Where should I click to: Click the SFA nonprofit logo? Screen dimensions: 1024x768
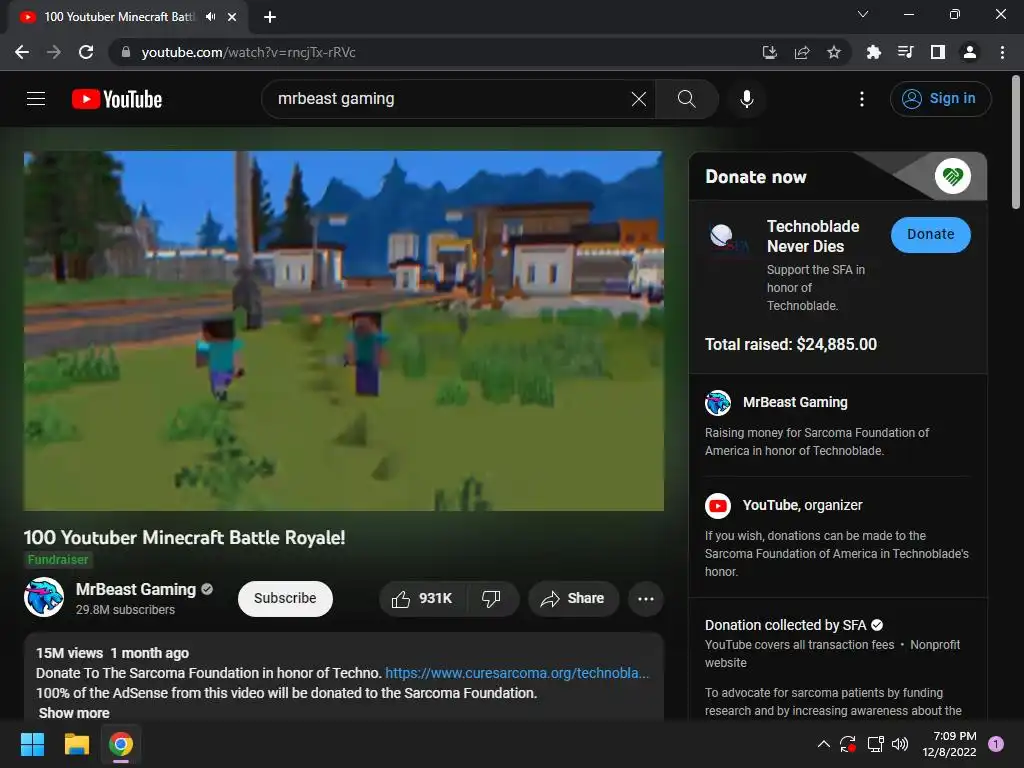click(x=728, y=238)
